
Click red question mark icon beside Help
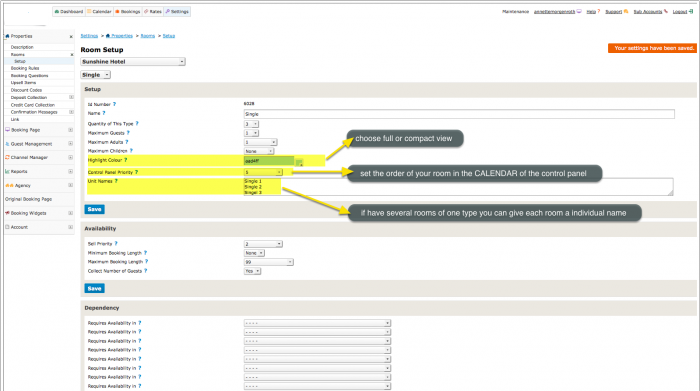[x=599, y=11]
